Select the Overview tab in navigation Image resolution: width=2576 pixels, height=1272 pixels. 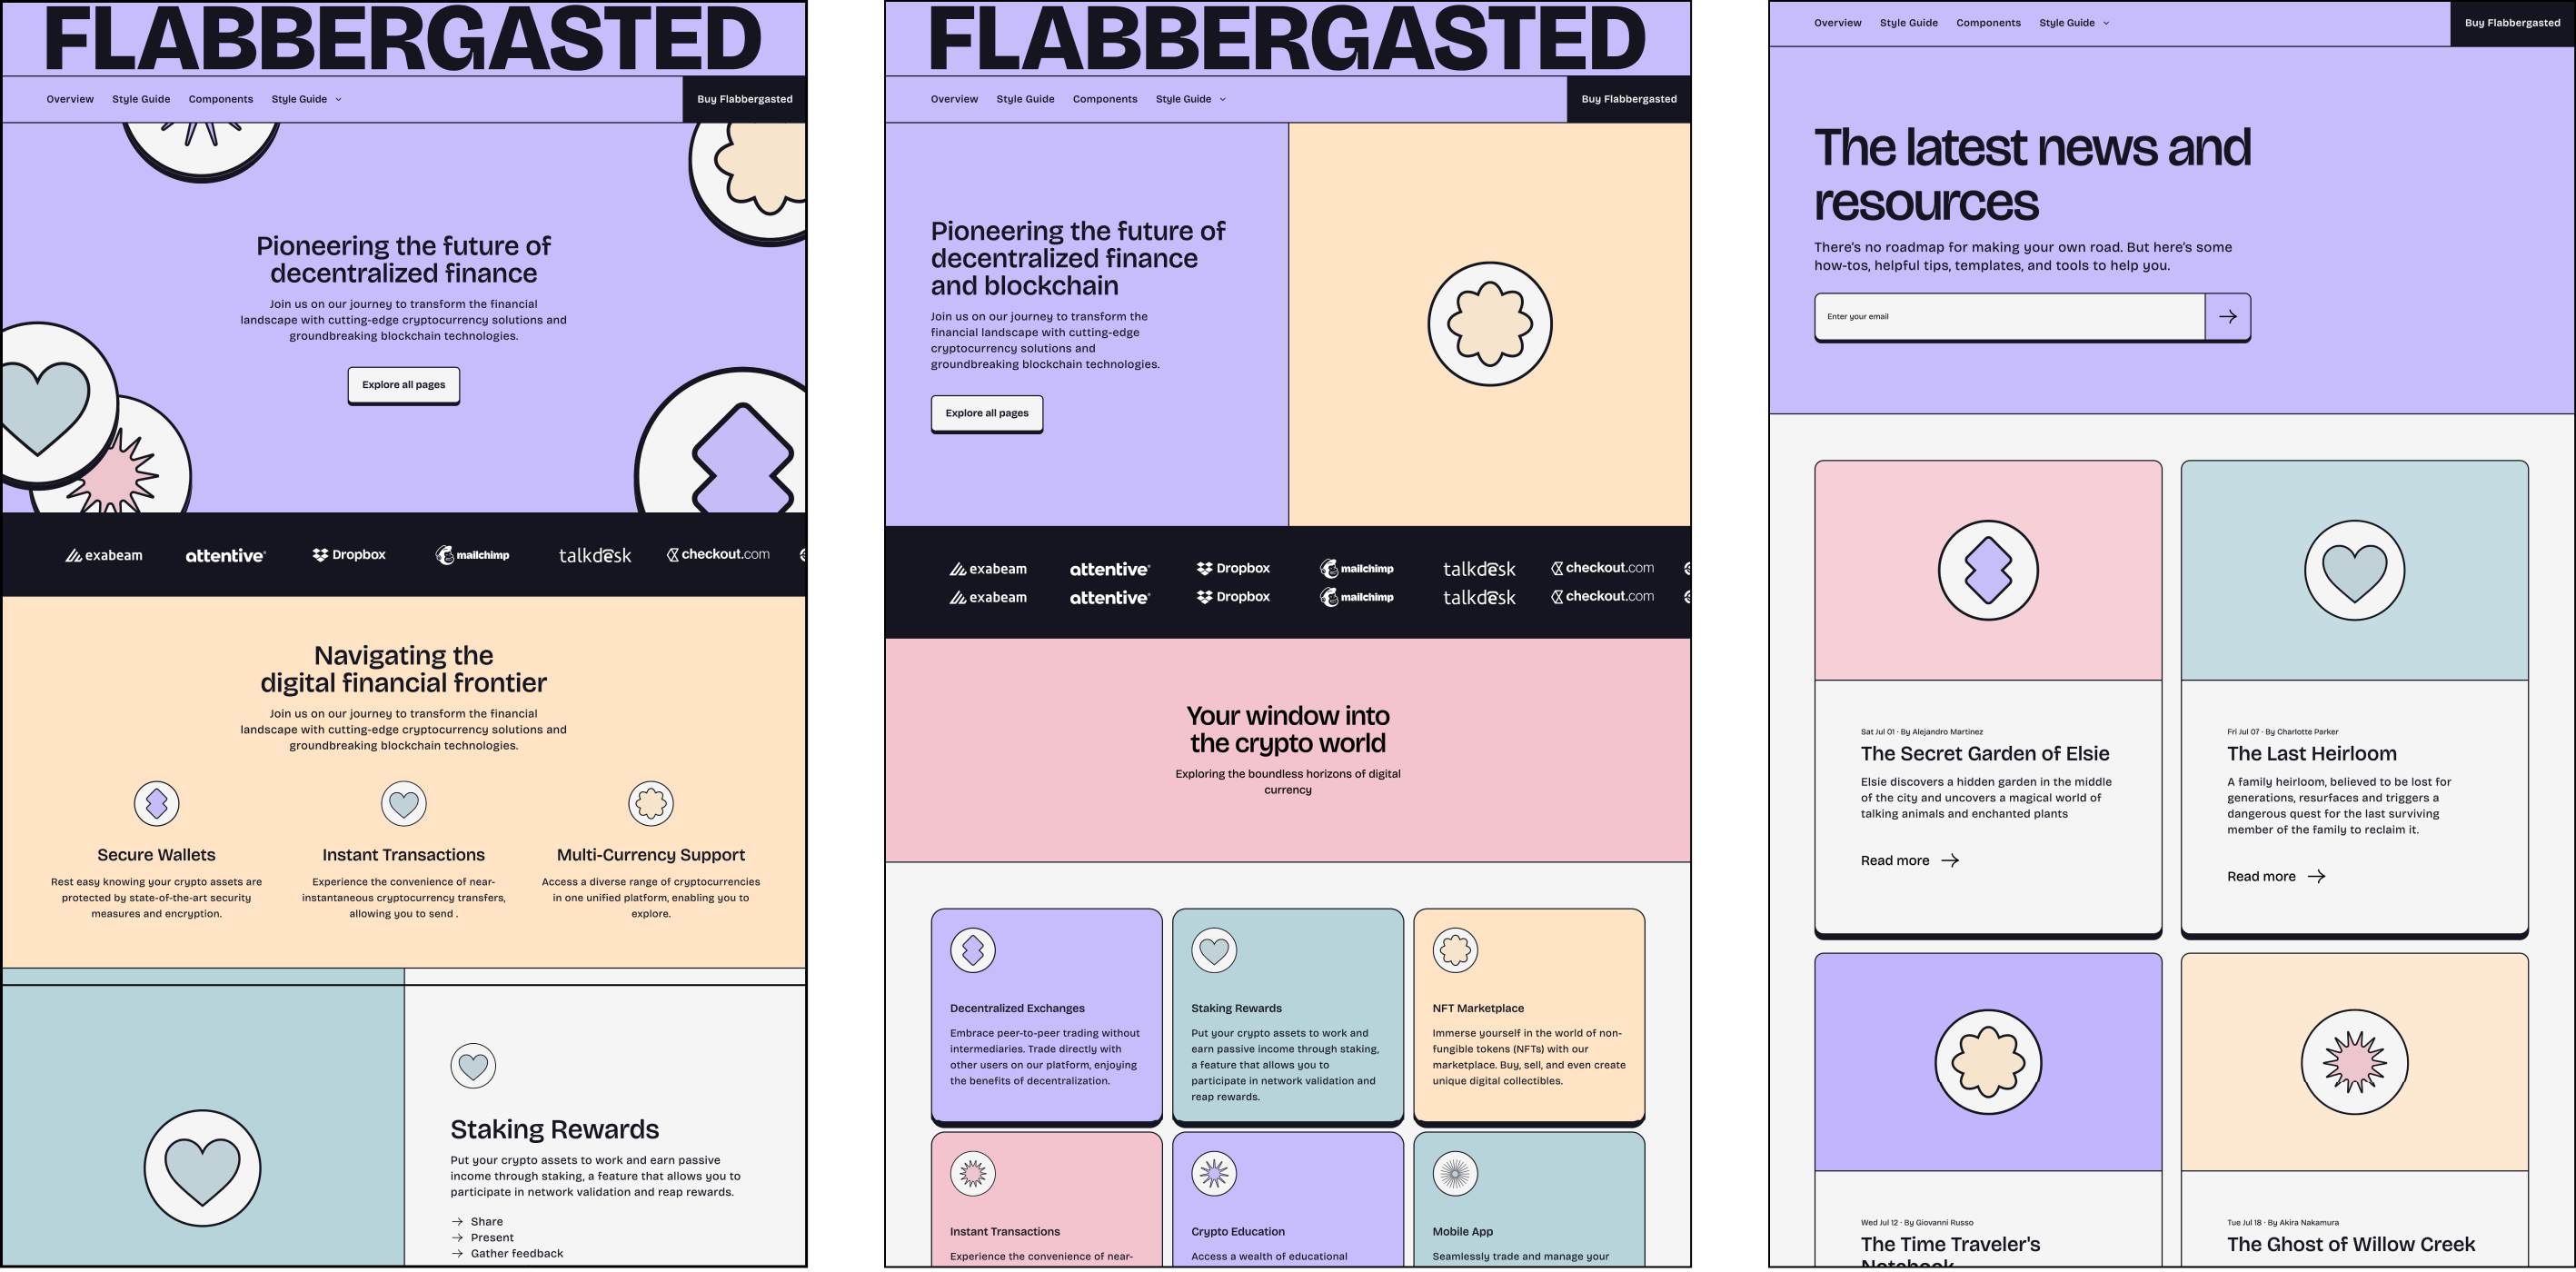(x=69, y=99)
